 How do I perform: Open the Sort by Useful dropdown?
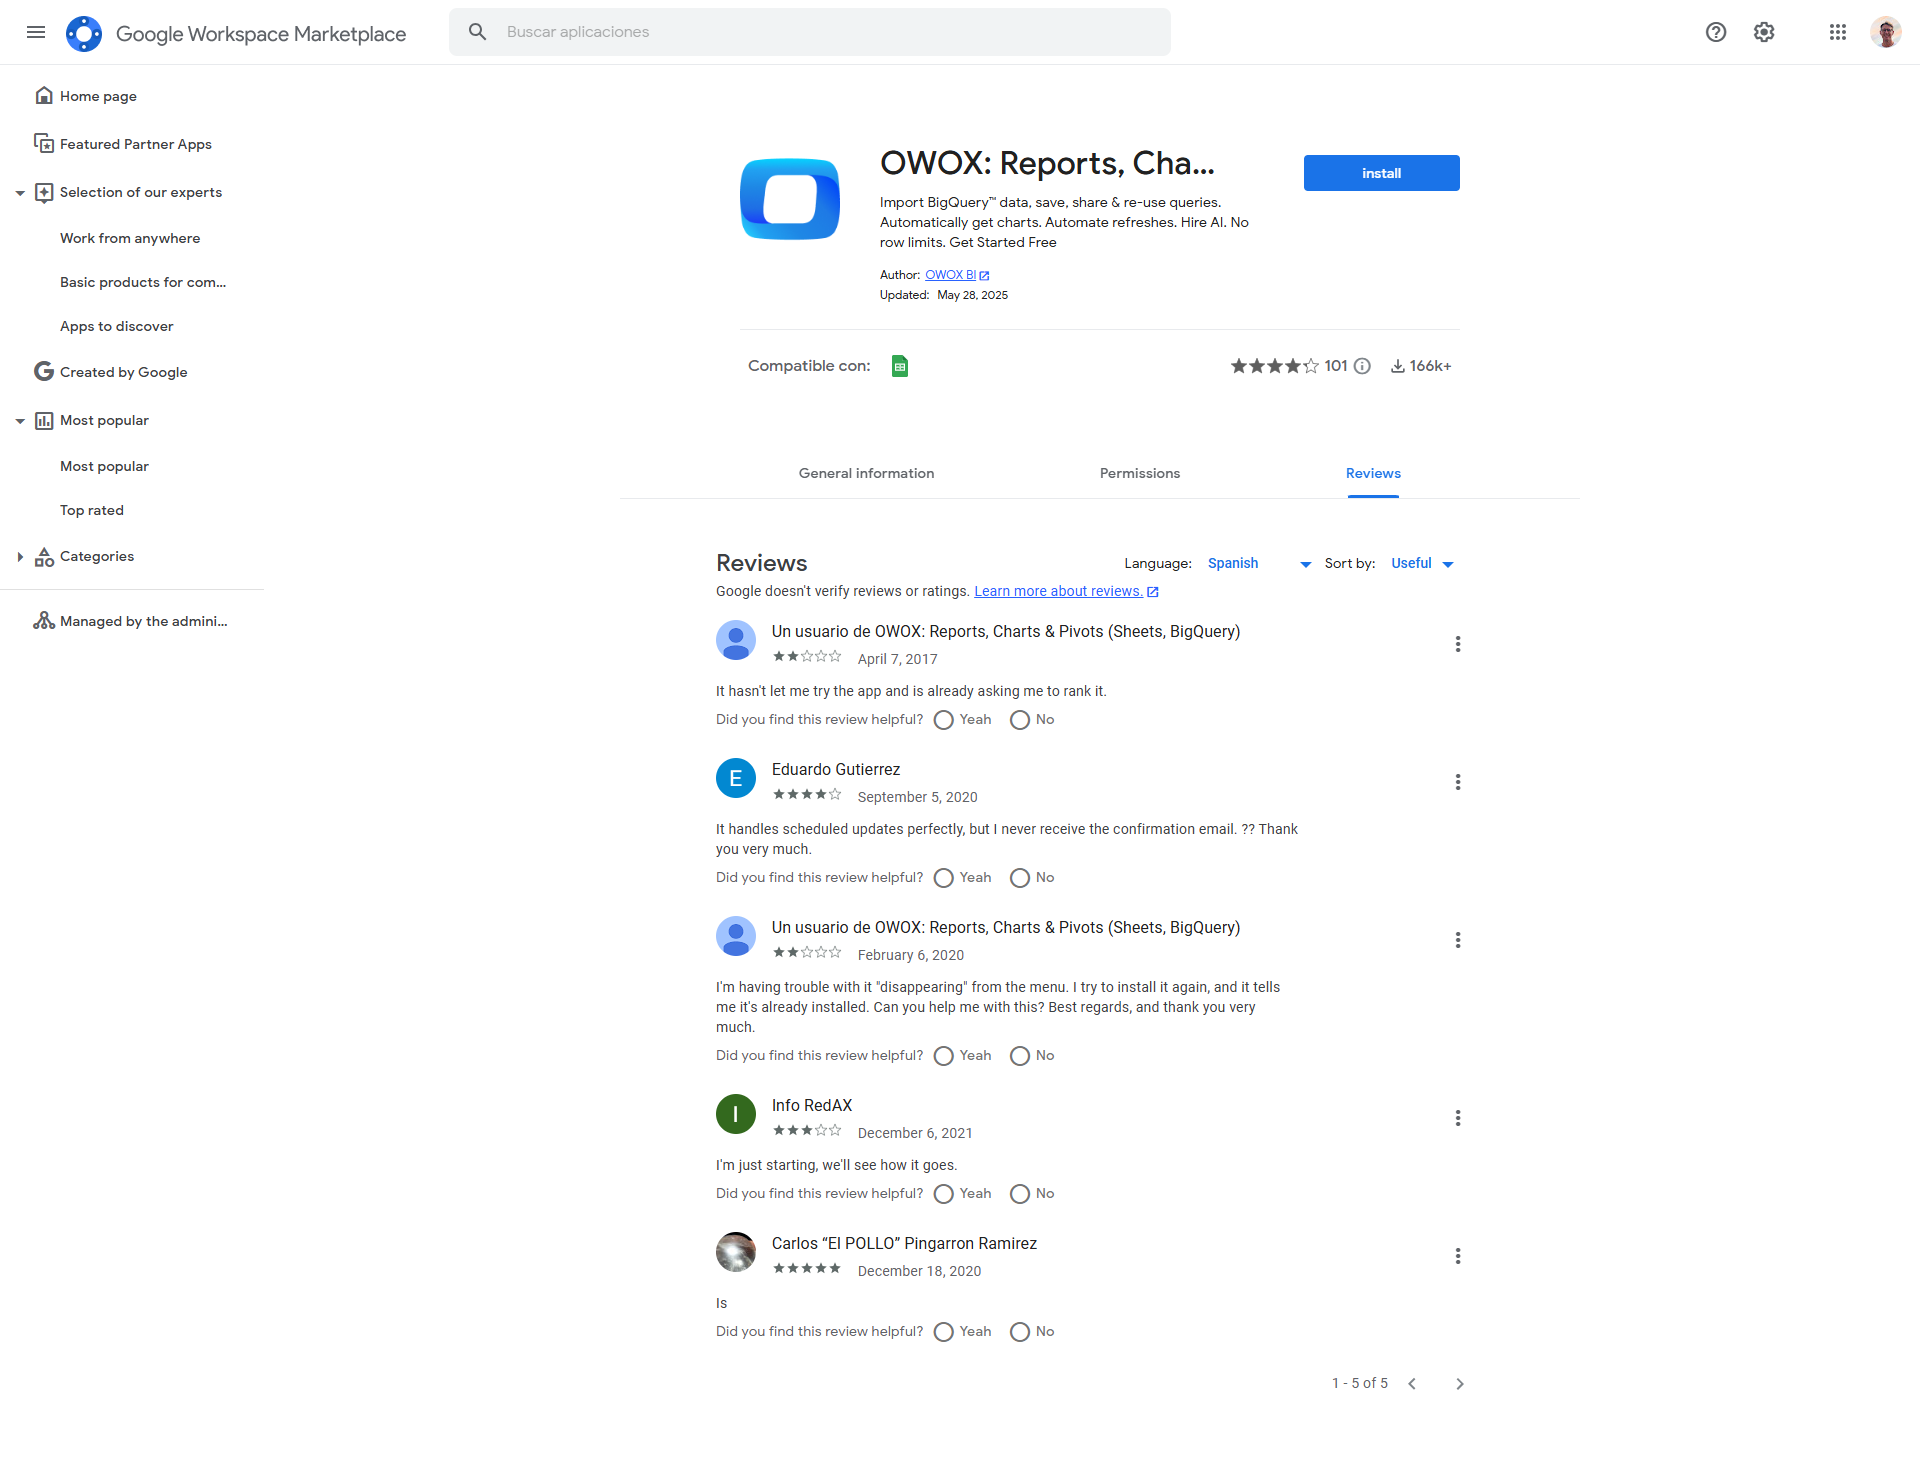pos(1422,564)
